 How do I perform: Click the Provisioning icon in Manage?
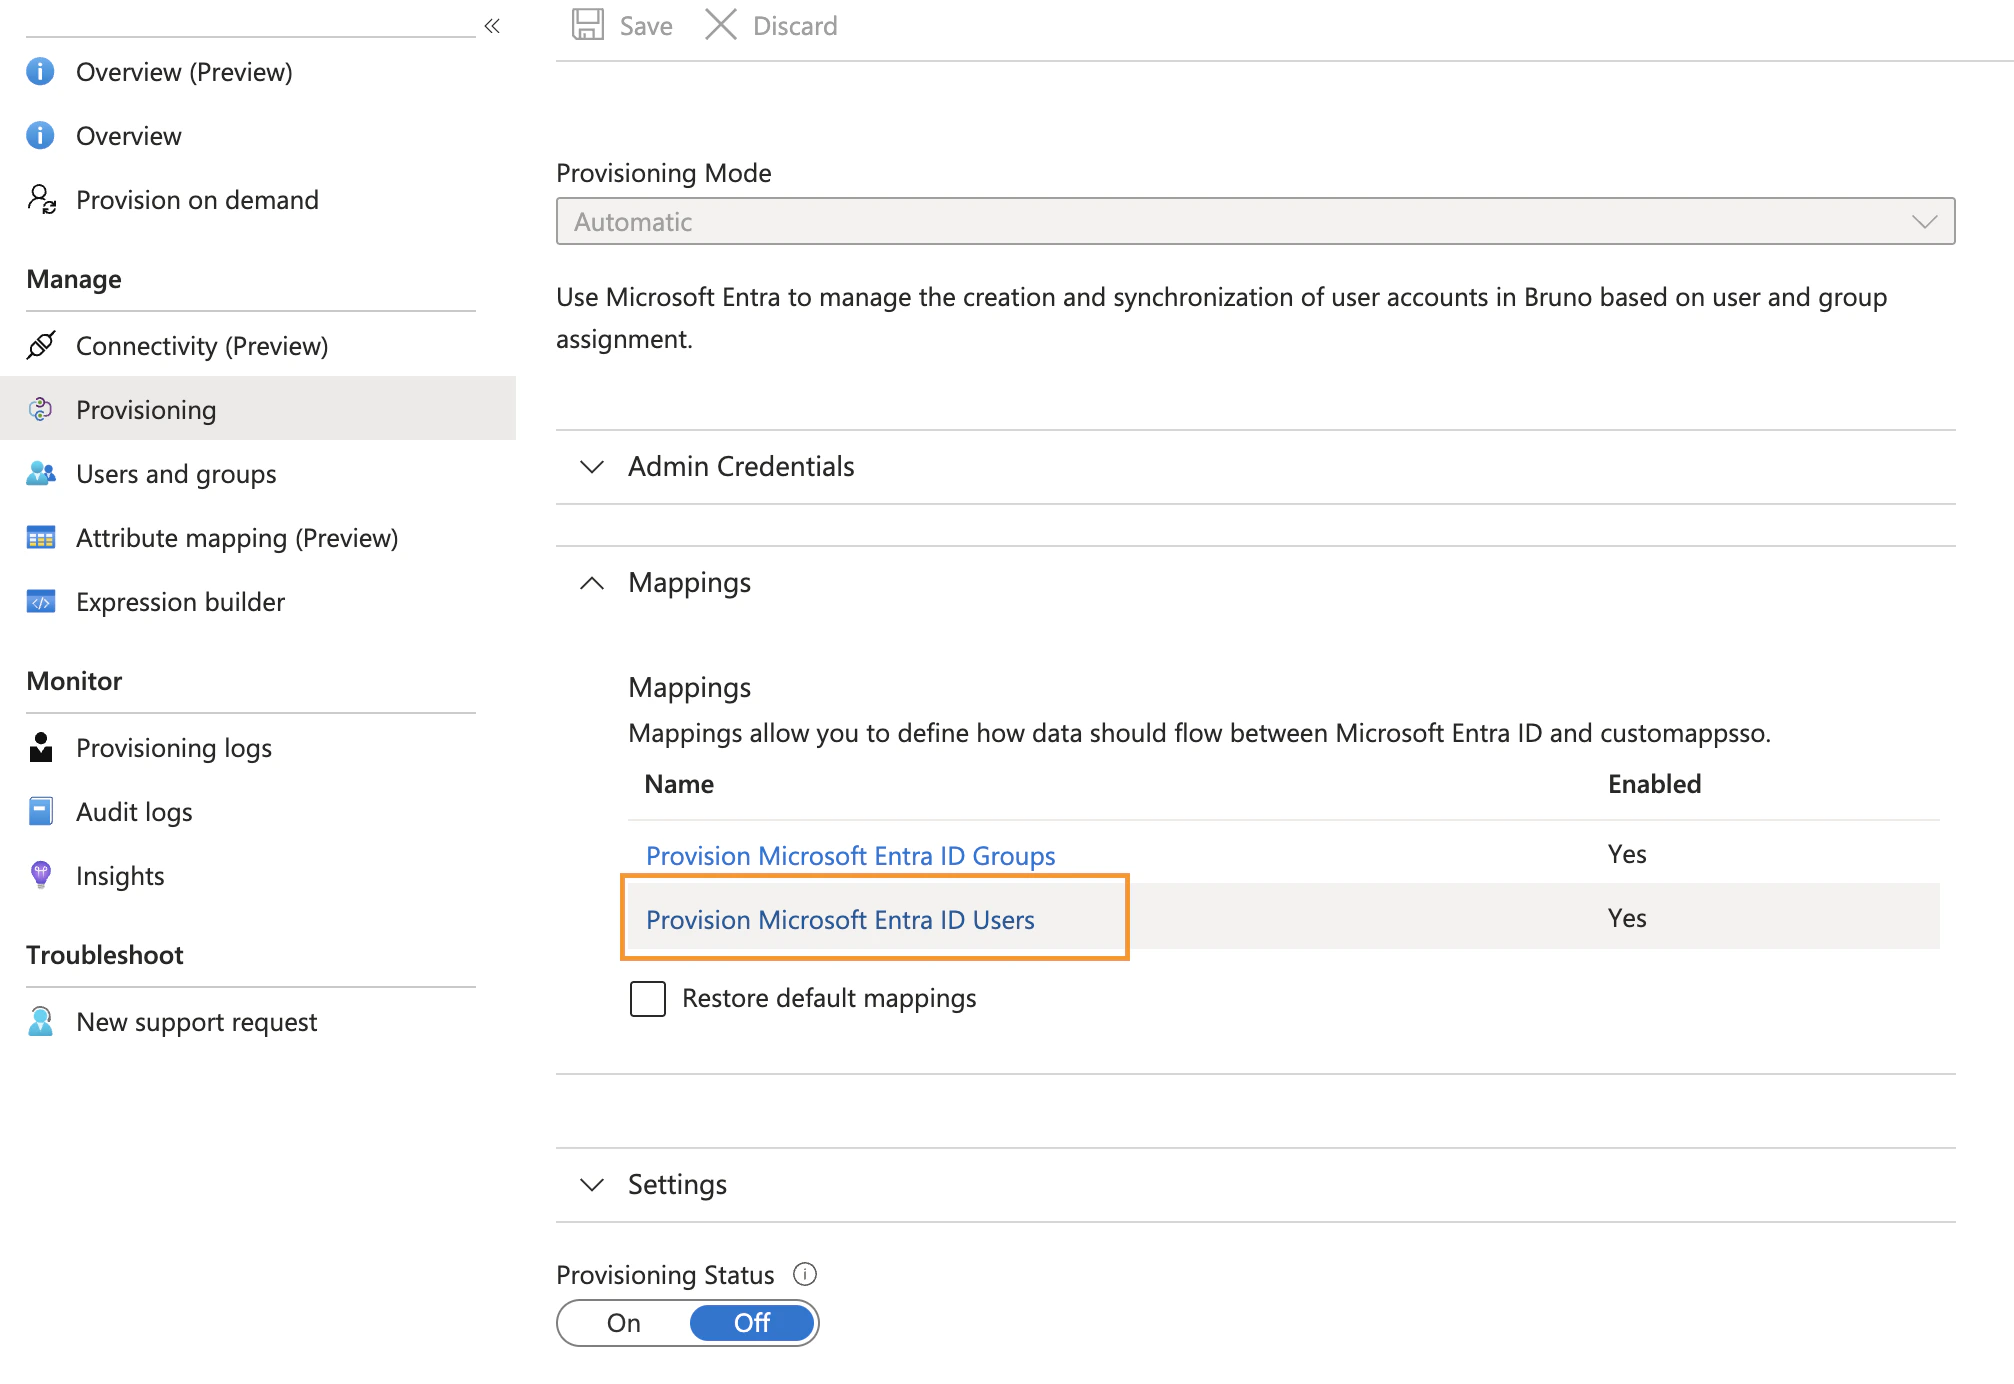[41, 409]
